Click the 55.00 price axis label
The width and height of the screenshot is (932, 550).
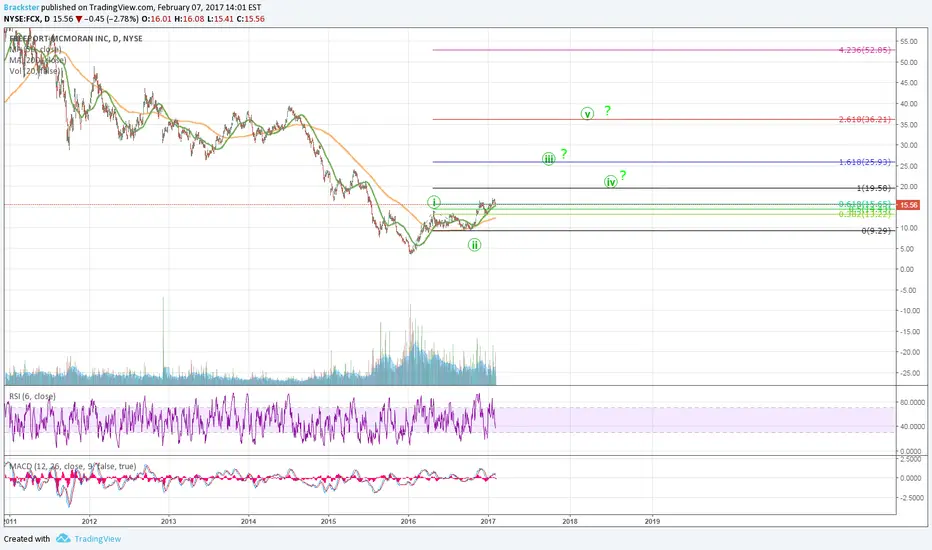tap(908, 42)
